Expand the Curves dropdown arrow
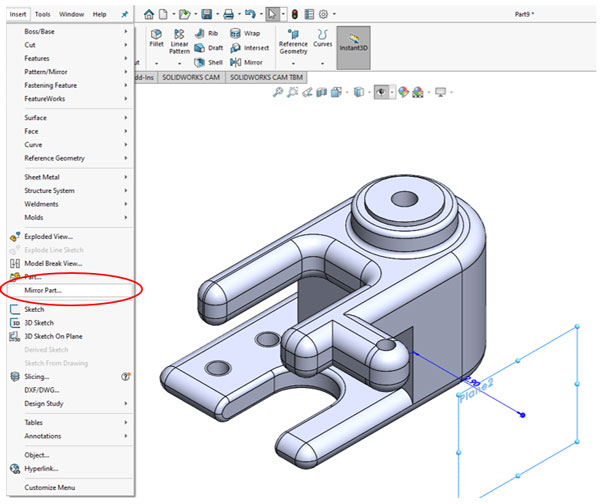The width and height of the screenshot is (600, 504). [323, 64]
